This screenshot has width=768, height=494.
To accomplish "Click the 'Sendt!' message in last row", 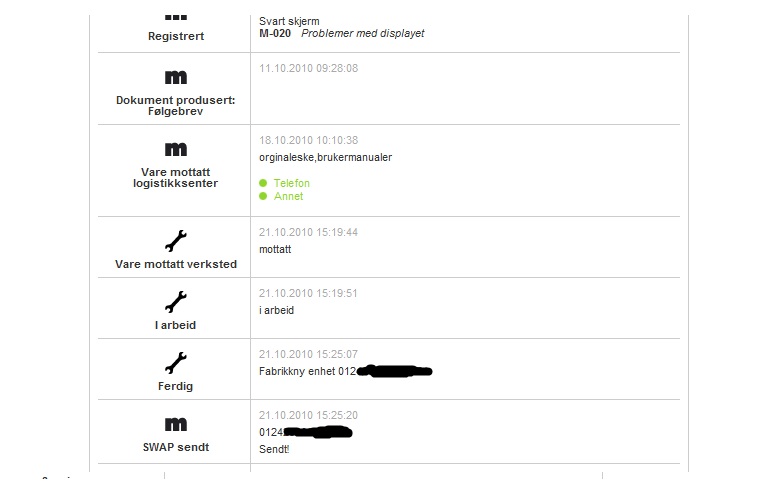I will [x=274, y=449].
